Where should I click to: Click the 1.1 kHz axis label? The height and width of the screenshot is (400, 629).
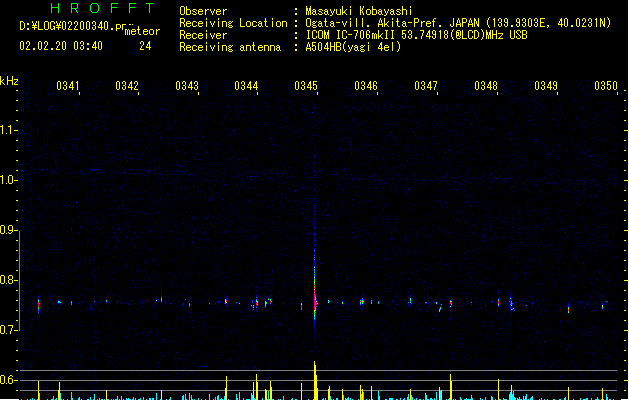(x=8, y=130)
